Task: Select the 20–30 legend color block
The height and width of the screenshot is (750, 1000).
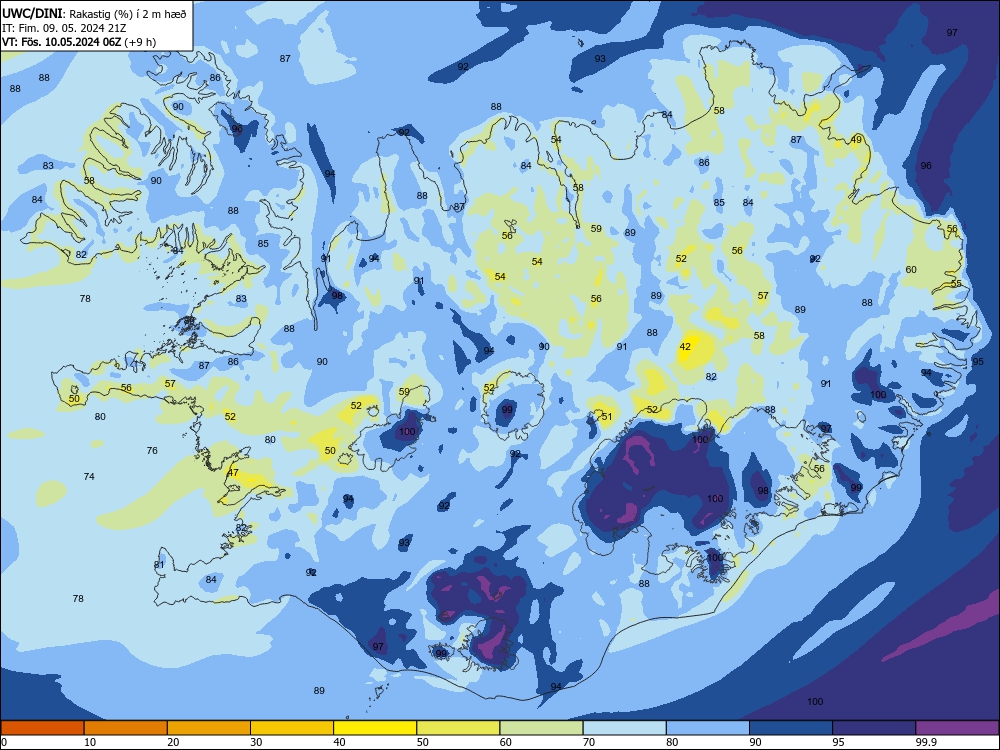Action: (x=209, y=728)
